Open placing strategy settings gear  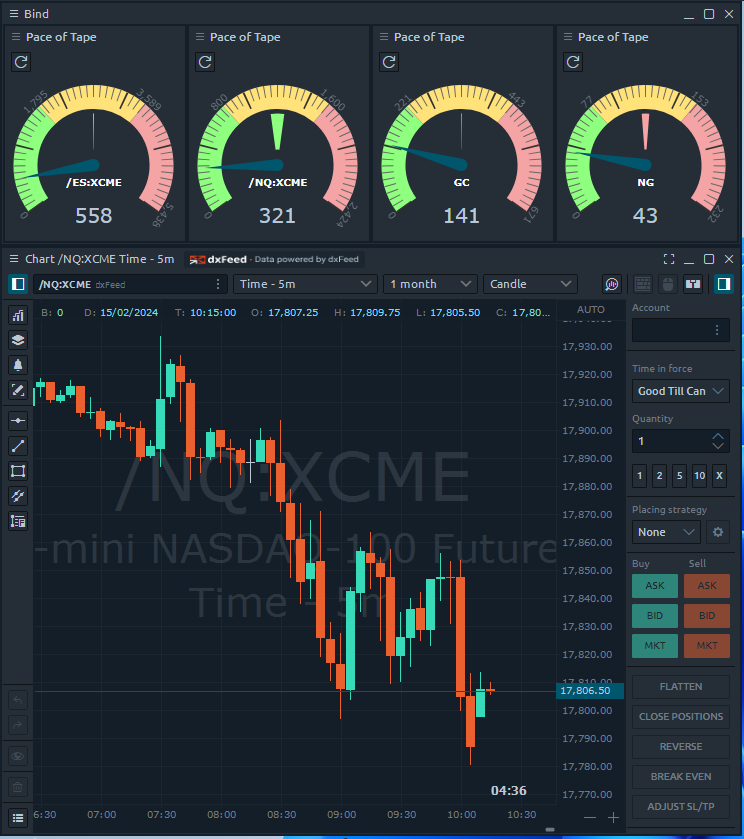point(717,532)
